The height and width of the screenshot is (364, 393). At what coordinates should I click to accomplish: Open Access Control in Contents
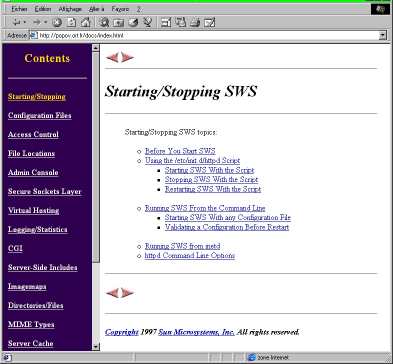pos(33,134)
